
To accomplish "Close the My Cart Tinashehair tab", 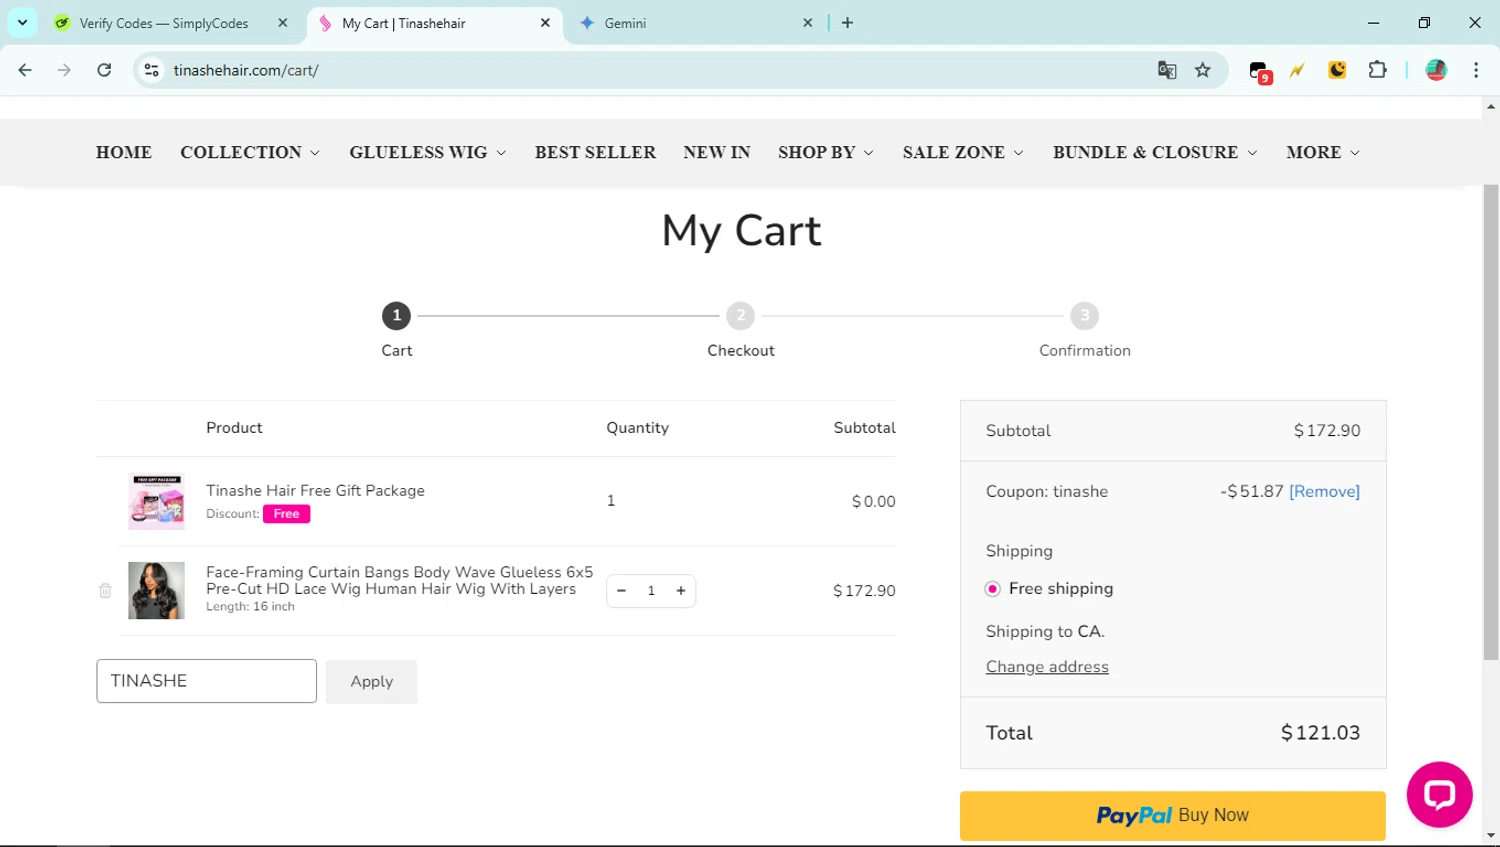I will 545,23.
